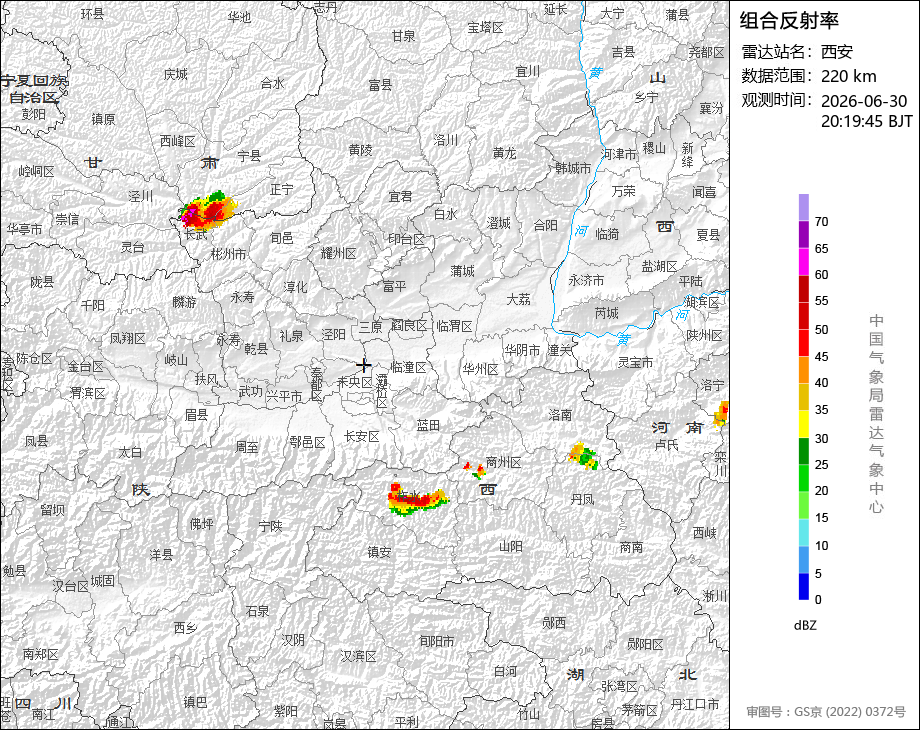920x730 pixels.
Task: Select the deep blue 0–5 dBZ legend swatch
Action: [x=804, y=586]
